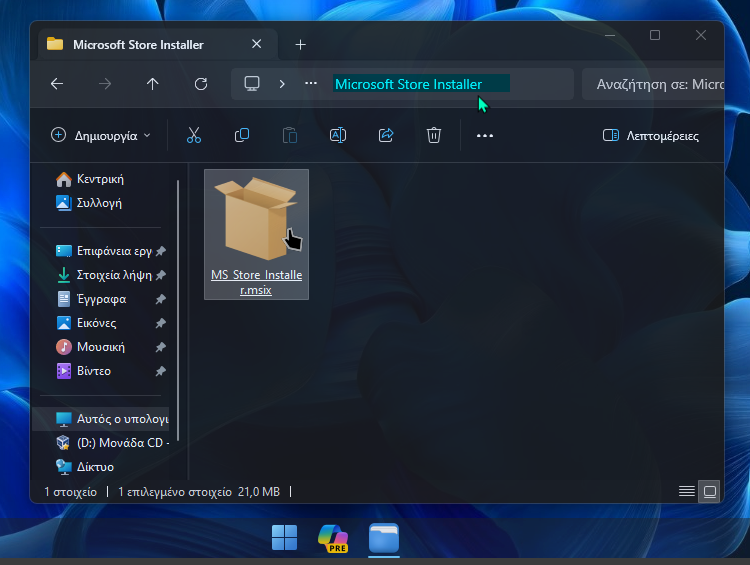
Task: Share the selected file
Action: [x=386, y=135]
